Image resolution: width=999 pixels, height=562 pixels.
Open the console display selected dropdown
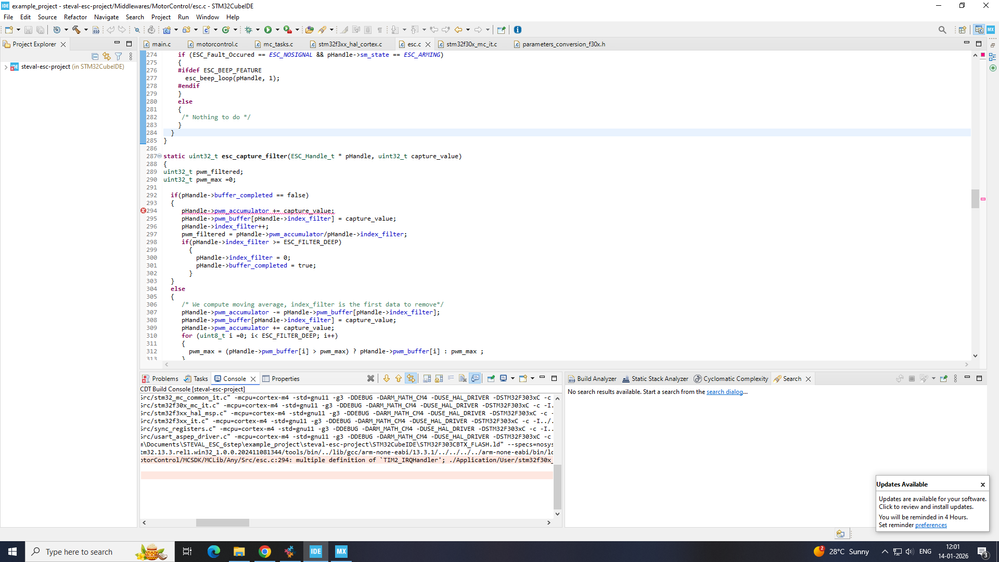pyautogui.click(x=512, y=378)
